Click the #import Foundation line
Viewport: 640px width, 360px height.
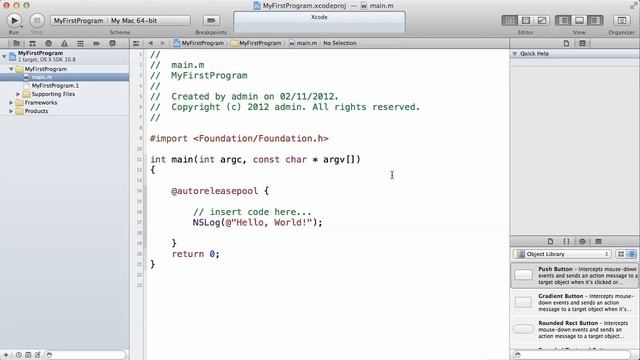pos(239,139)
